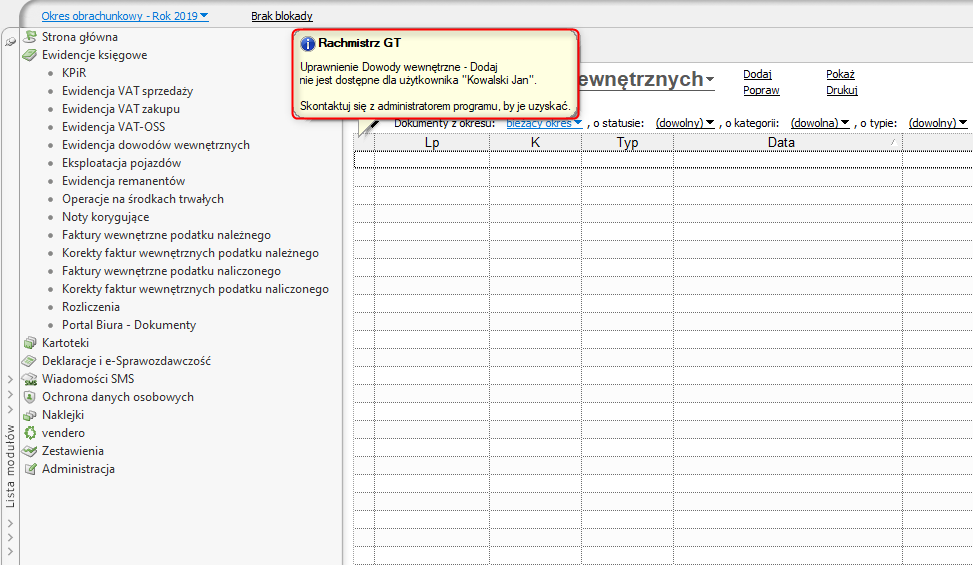Click the Naklejki module icon
This screenshot has height=565, width=973.
click(x=29, y=414)
